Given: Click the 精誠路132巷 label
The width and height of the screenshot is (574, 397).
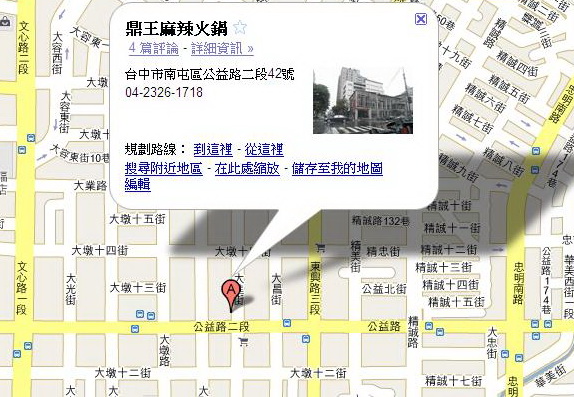Looking at the screenshot, I should [381, 220].
